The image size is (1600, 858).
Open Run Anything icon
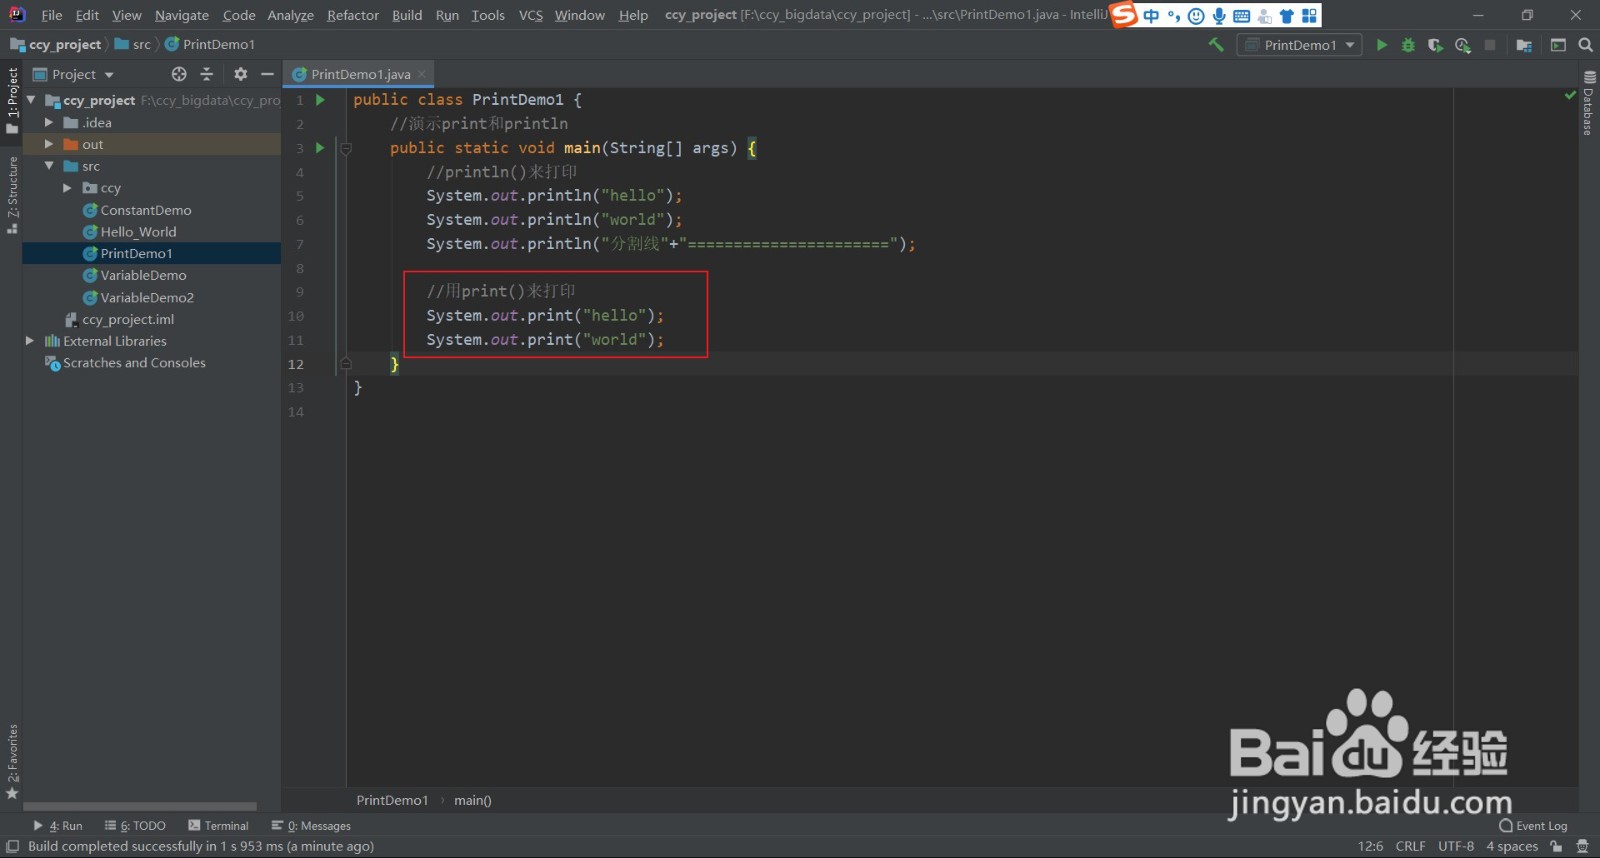(x=1558, y=45)
